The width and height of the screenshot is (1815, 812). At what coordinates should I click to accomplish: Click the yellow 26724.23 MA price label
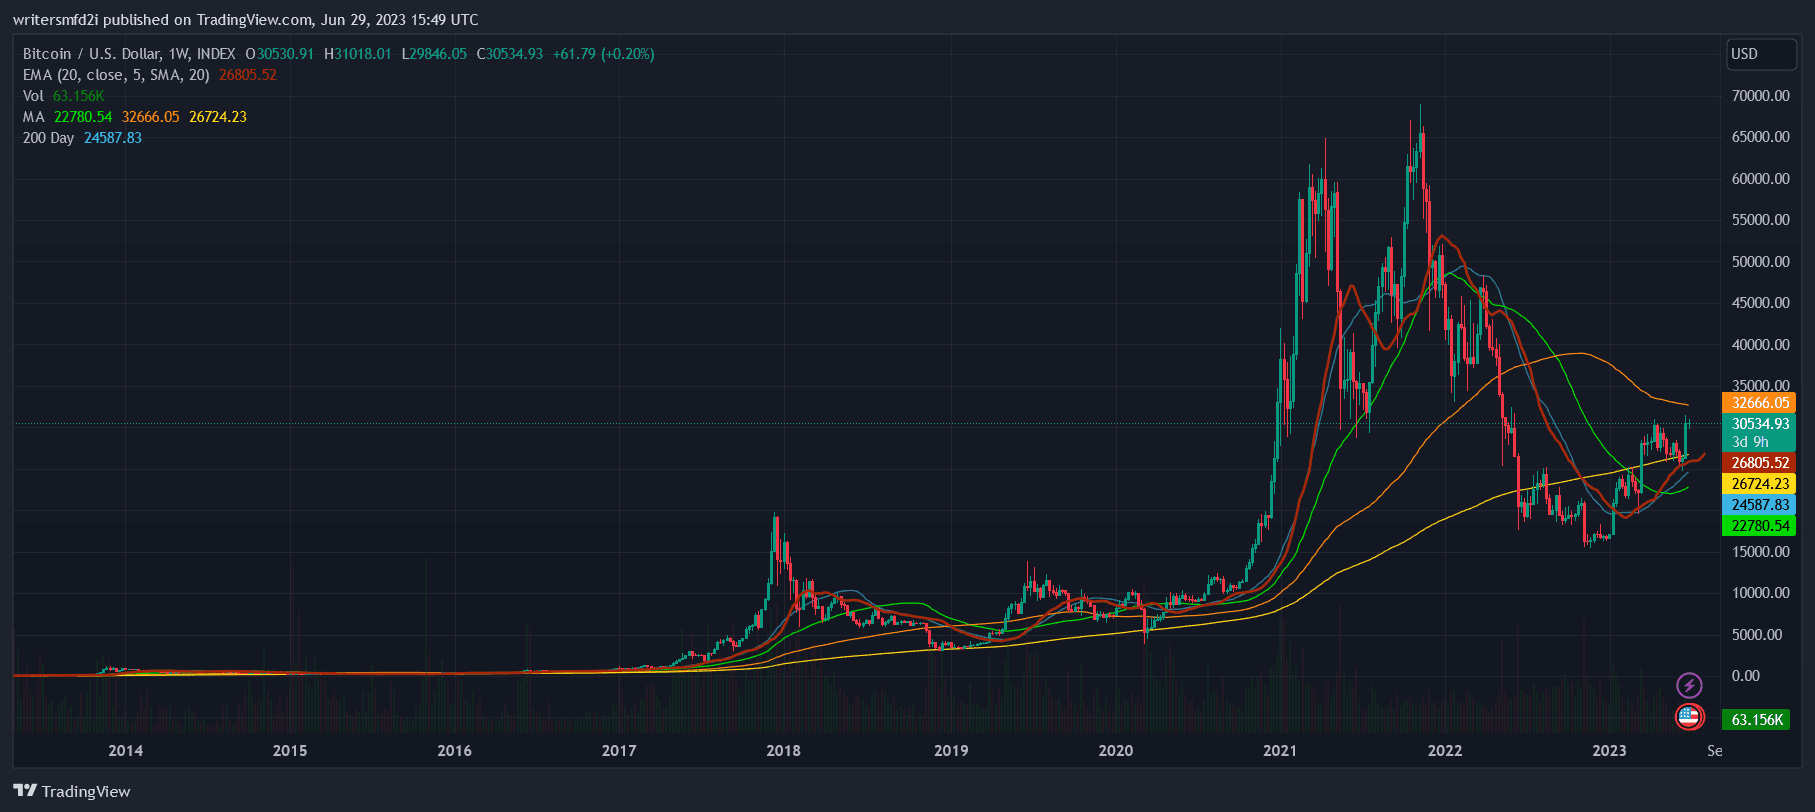click(x=1759, y=484)
